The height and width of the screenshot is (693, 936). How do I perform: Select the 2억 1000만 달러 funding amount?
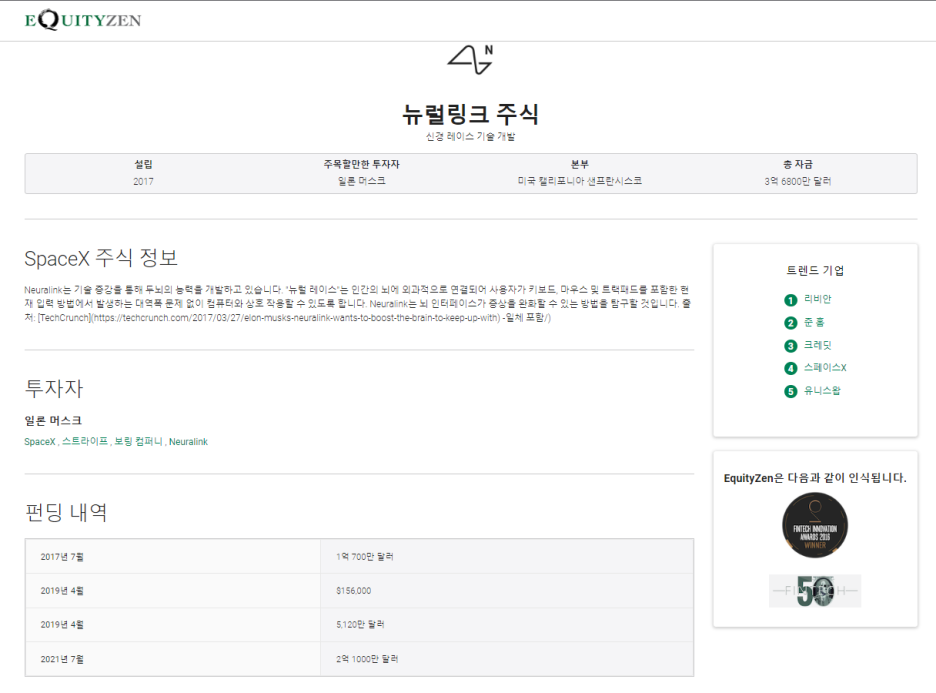pos(367,660)
